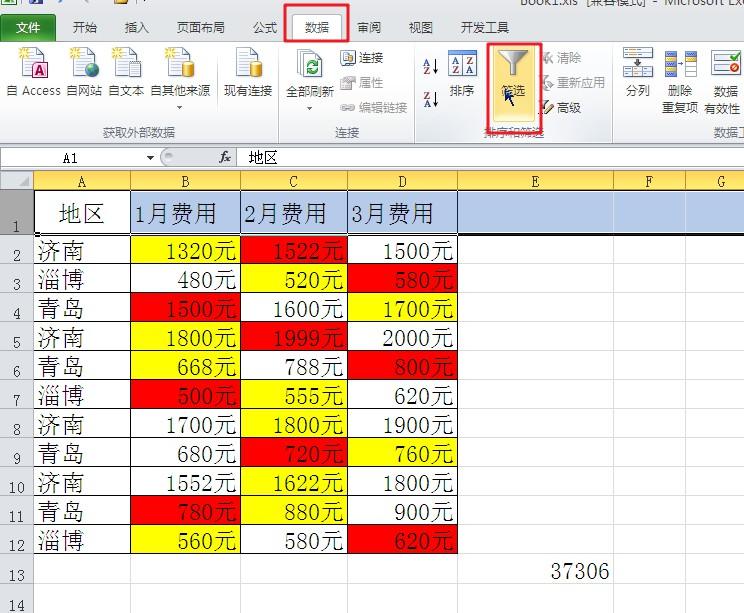Click Edit Links (编辑链接) button

(374, 108)
